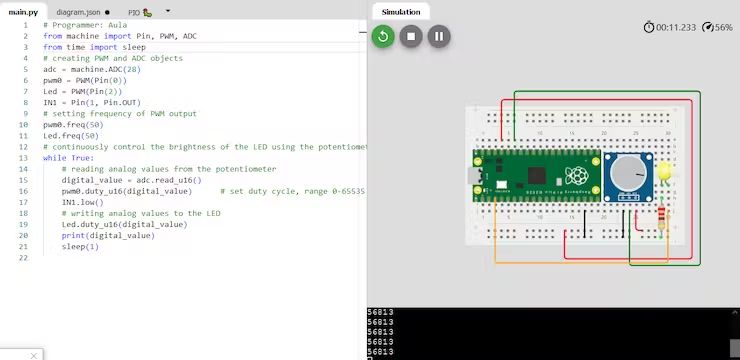Viewport: 740px width, 360px height.
Task: Click 'Led.duty_u16(digital_value)' on line 19
Action: click(125, 224)
